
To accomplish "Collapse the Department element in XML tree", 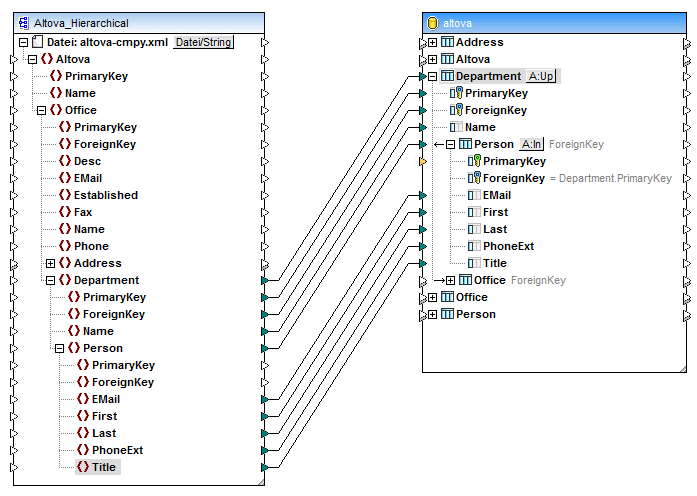I will pyautogui.click(x=51, y=280).
